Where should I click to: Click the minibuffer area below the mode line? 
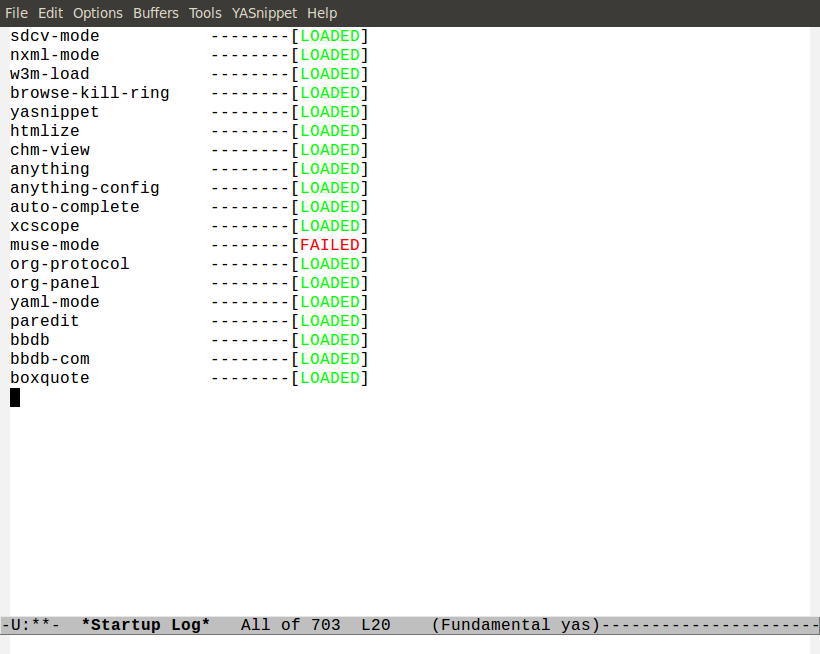click(410, 645)
